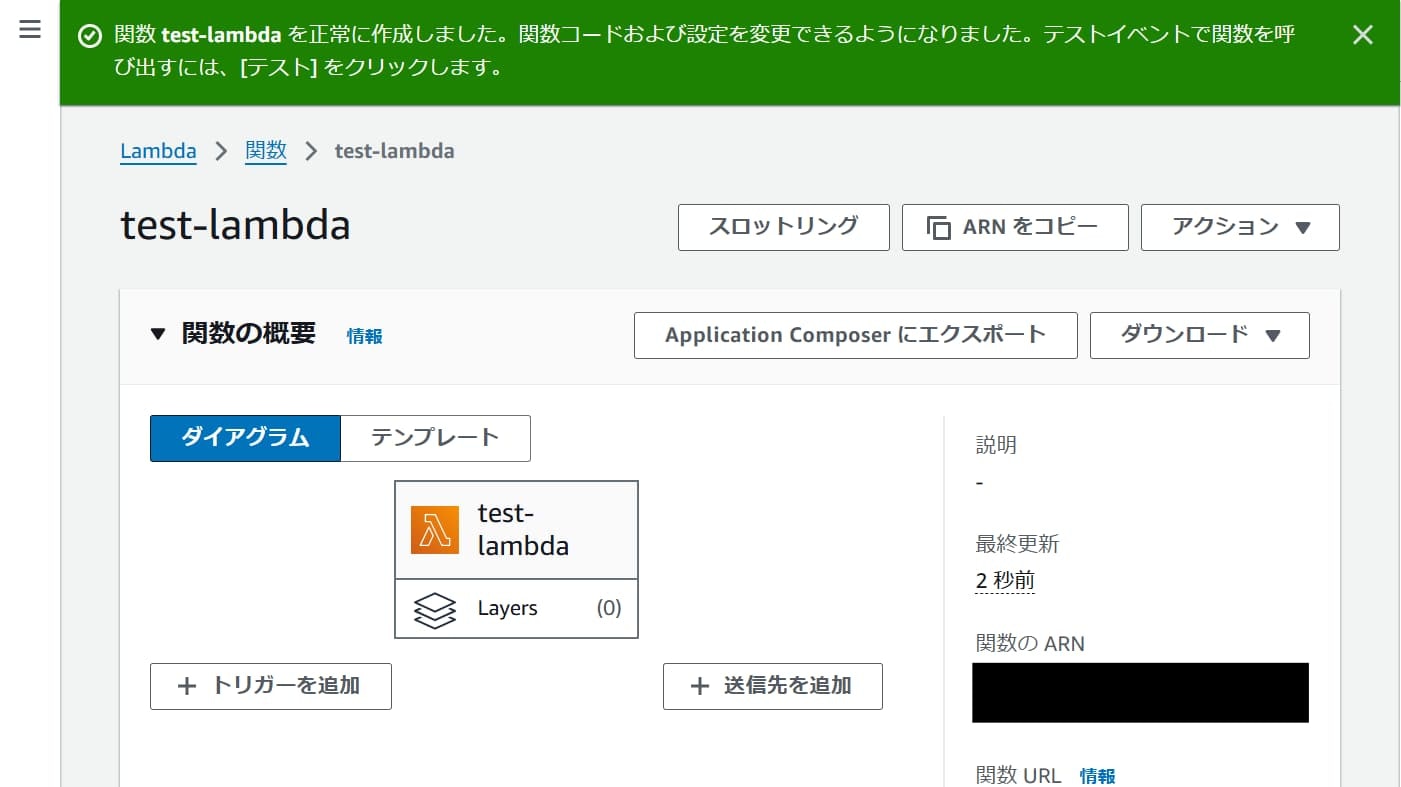
Task: Add a trigger with トリガーを追加
Action: point(270,686)
